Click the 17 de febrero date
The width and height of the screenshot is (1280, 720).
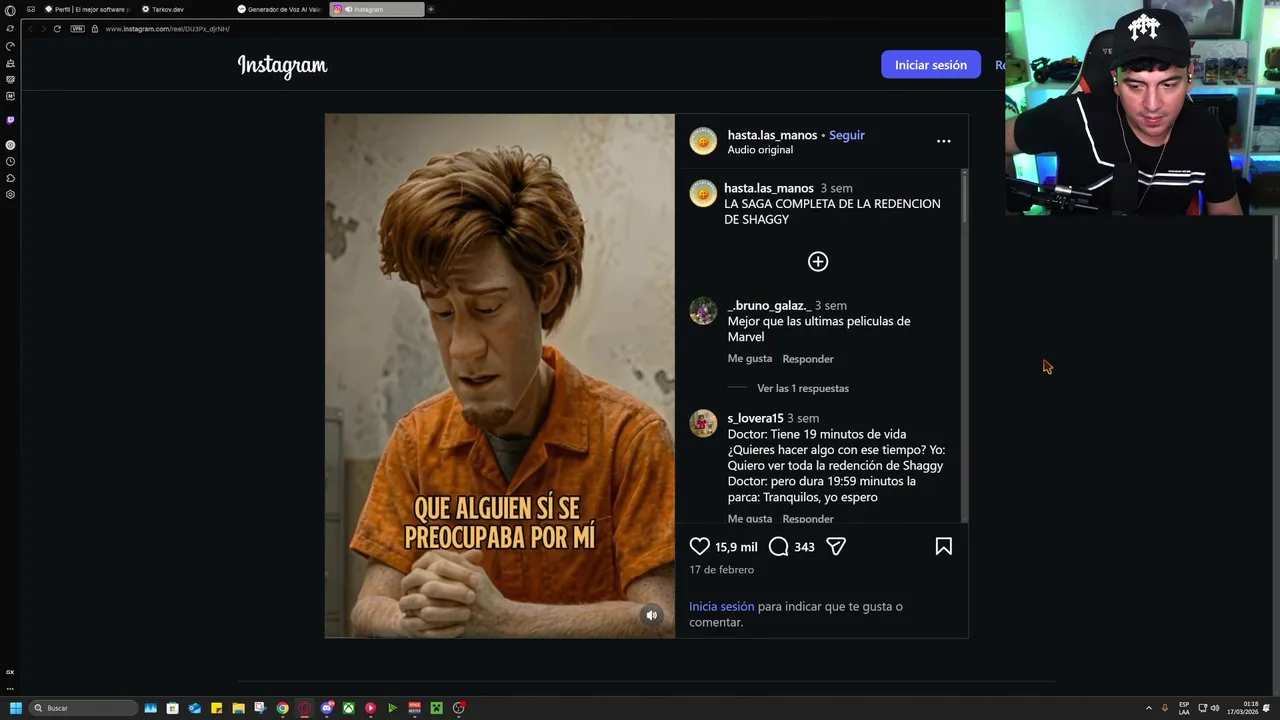(x=721, y=570)
